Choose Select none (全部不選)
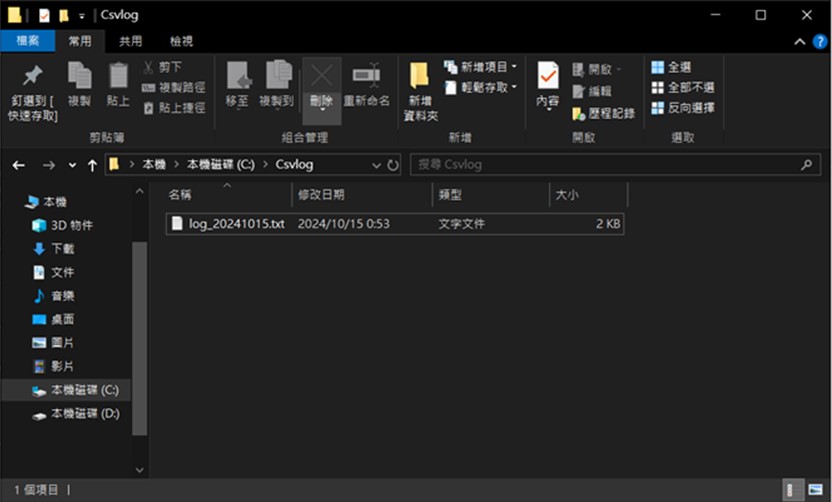The image size is (832, 502). coord(682,87)
